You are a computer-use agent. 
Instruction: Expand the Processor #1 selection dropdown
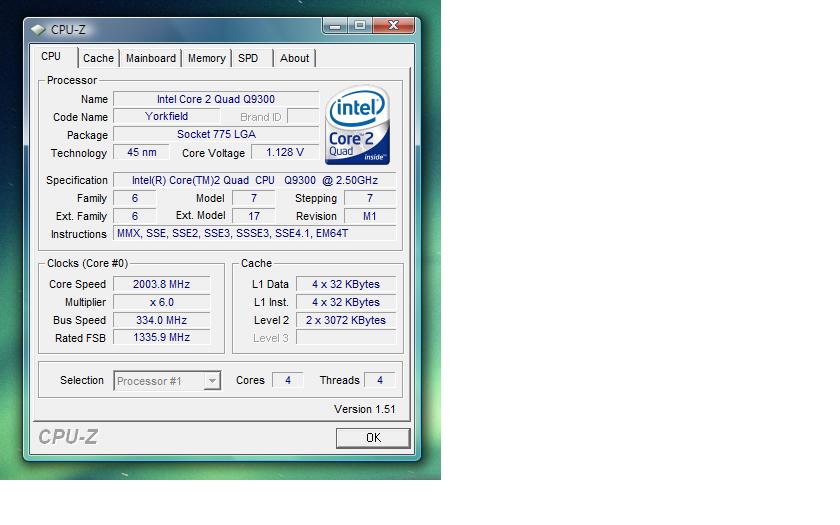point(211,381)
